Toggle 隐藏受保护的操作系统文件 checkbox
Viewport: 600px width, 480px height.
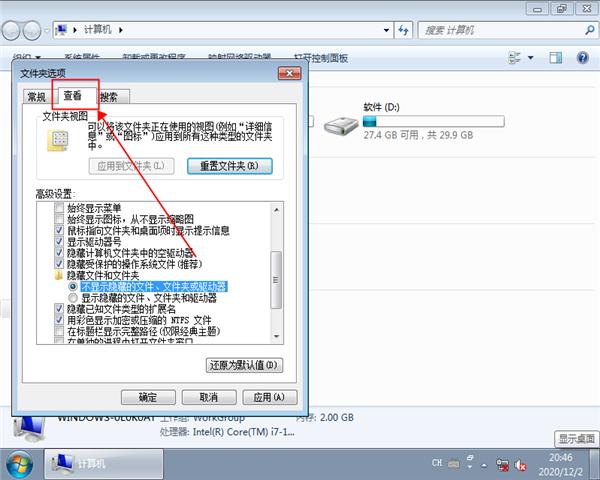point(59,264)
